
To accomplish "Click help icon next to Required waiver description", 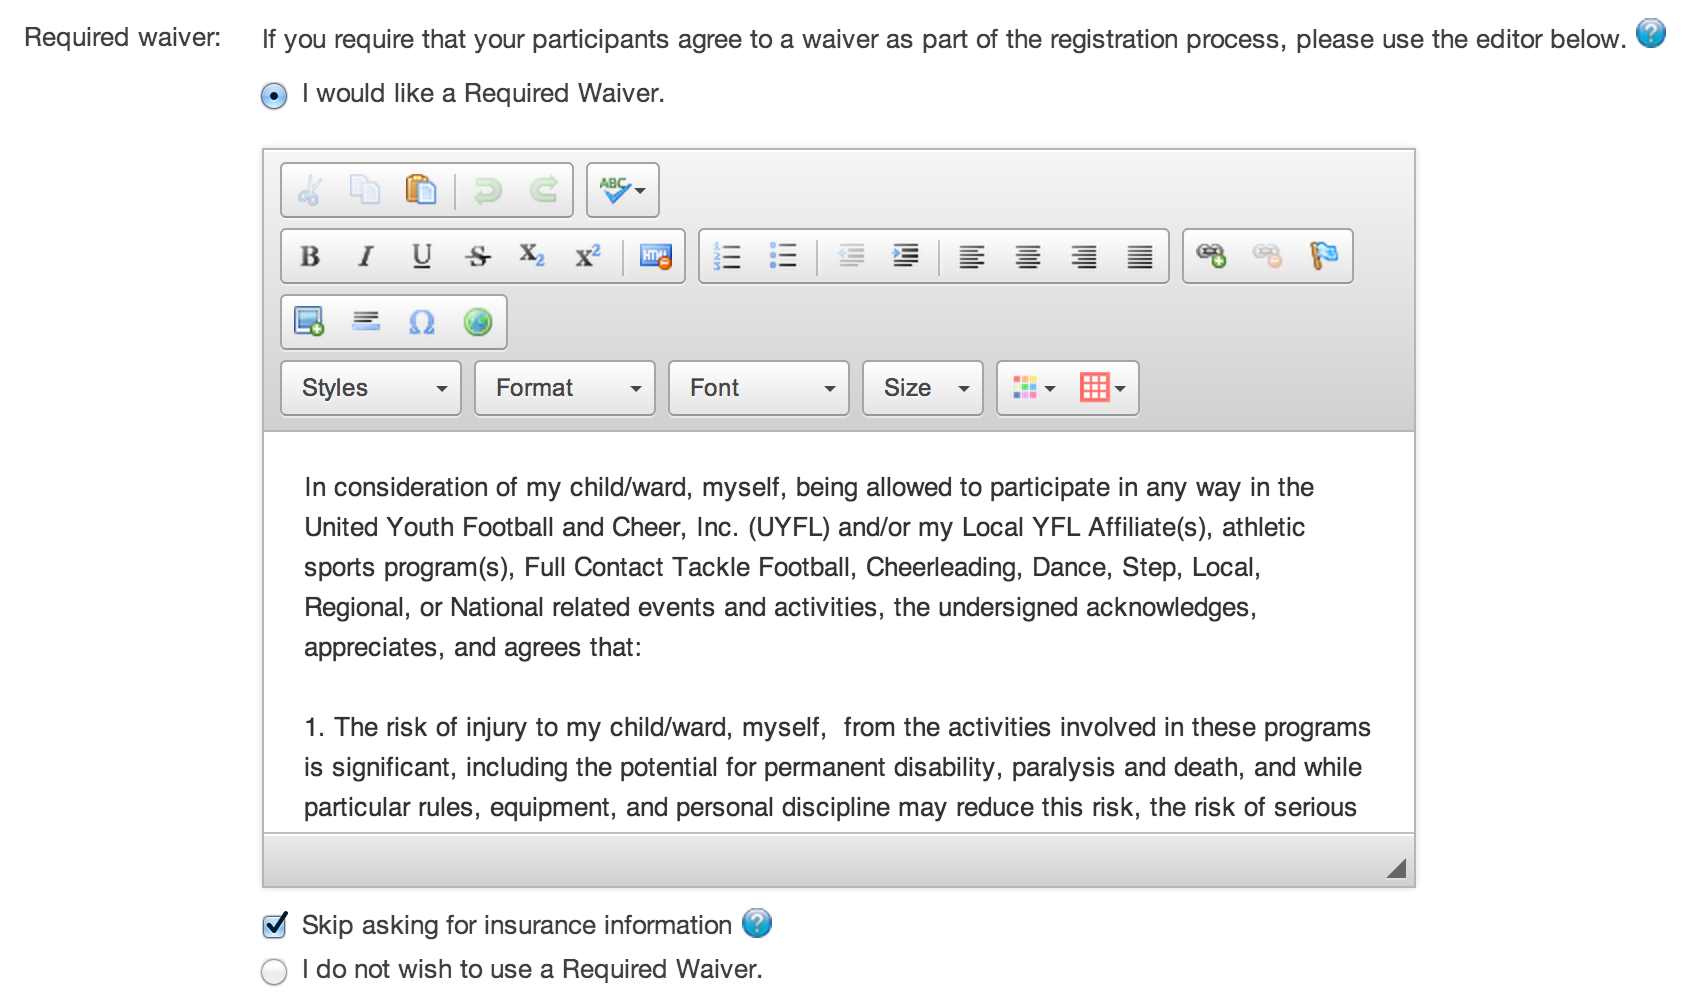I will [1651, 34].
